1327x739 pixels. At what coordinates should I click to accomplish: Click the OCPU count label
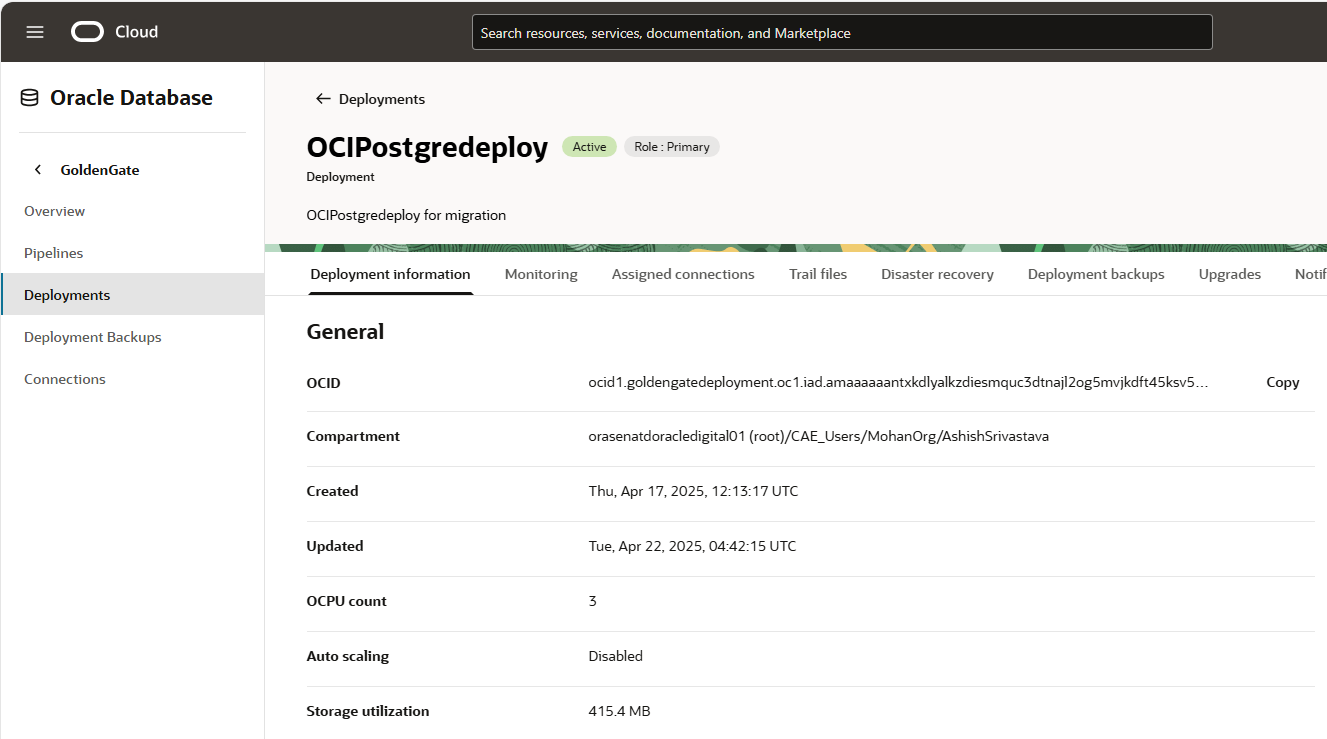tap(347, 601)
